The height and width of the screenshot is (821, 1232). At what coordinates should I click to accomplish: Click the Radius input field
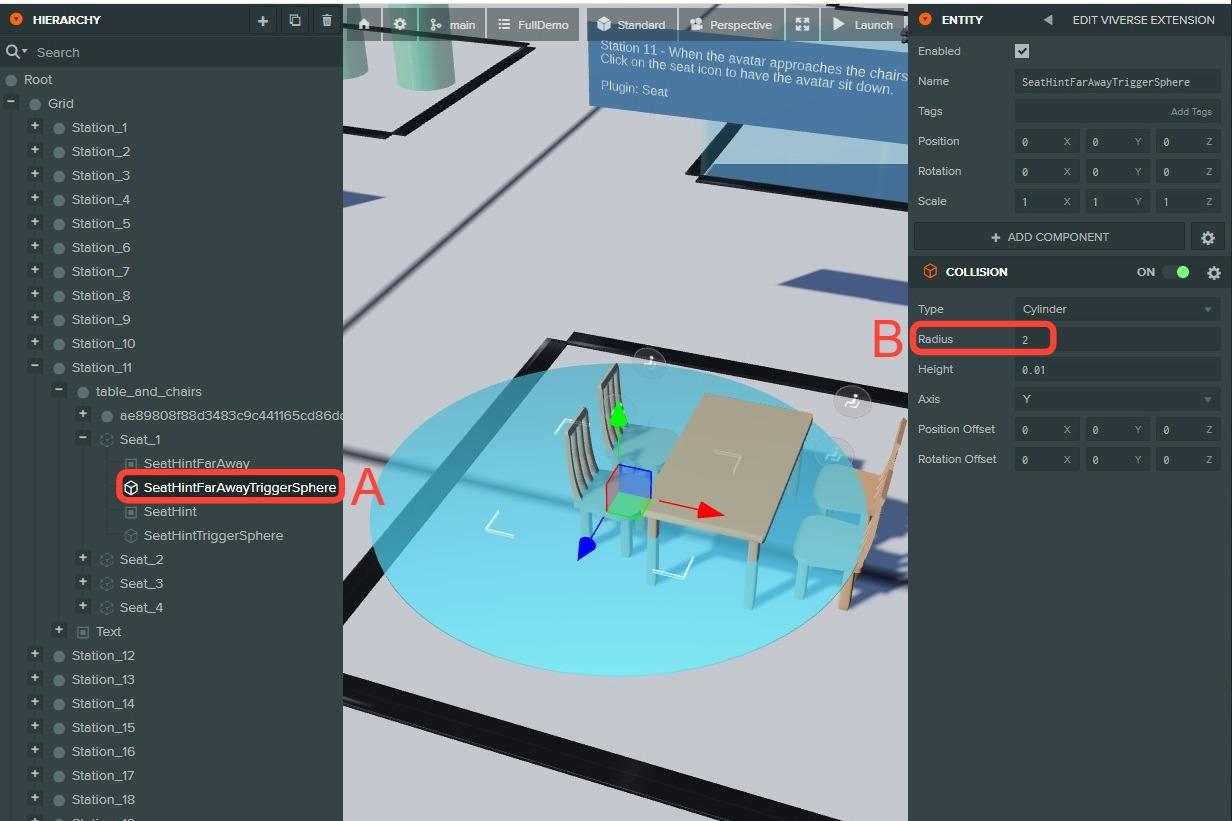point(1117,339)
